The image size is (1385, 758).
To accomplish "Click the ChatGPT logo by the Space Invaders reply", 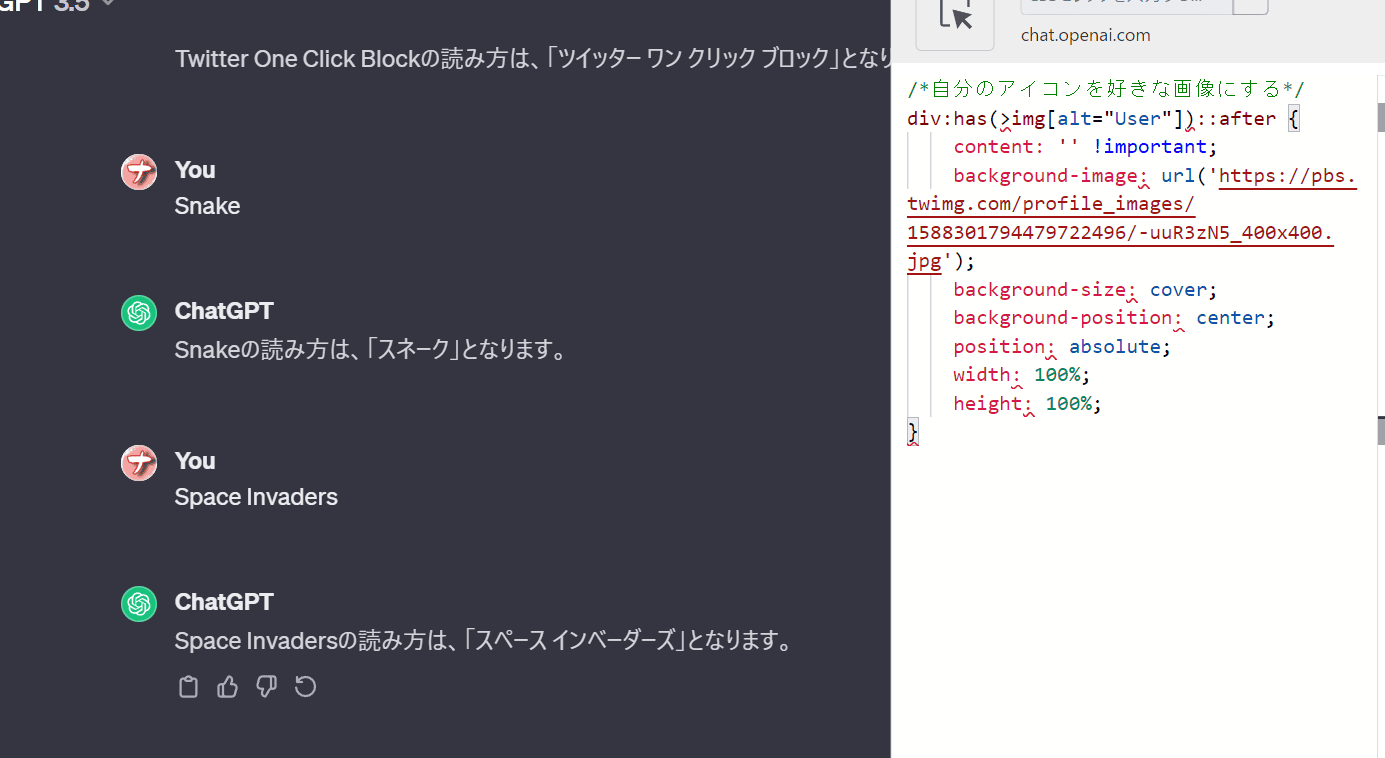I will 138,604.
